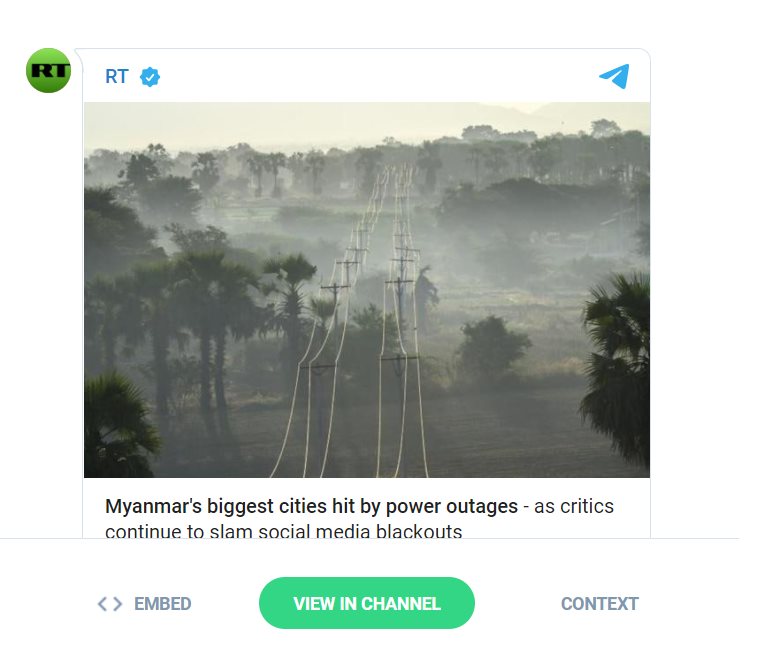The width and height of the screenshot is (759, 653).
Task: Click the Context link
Action: click(x=599, y=604)
